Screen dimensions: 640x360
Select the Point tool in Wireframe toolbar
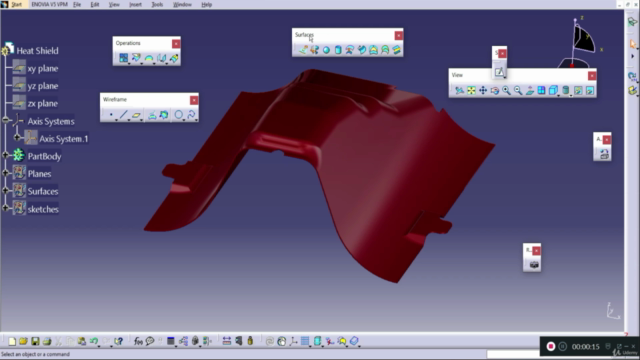(111, 115)
